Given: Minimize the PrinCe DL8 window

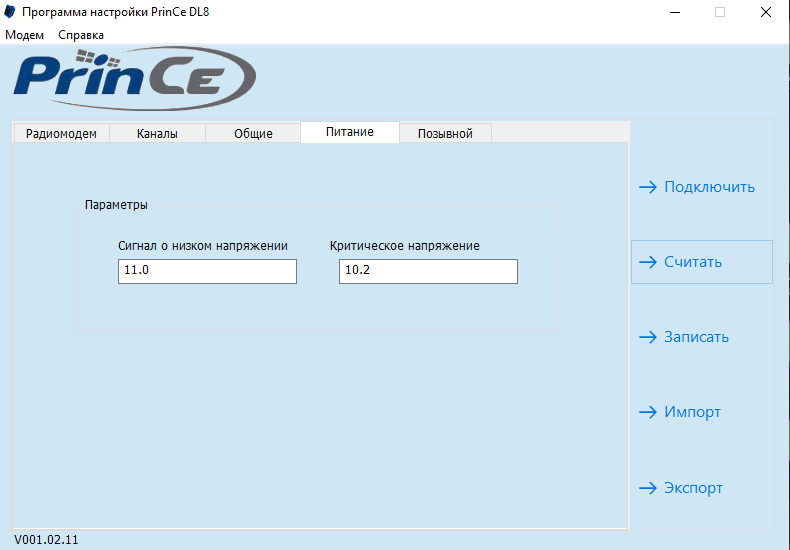Looking at the screenshot, I should pos(675,12).
